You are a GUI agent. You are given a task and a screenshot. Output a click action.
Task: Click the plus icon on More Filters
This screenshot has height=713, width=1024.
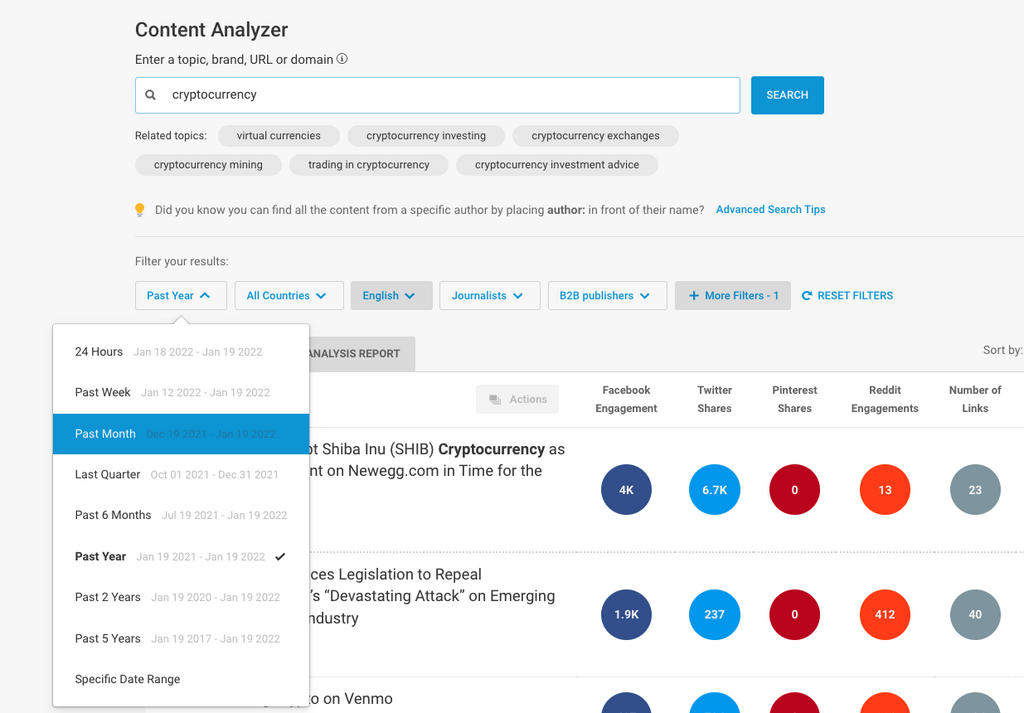tap(694, 296)
